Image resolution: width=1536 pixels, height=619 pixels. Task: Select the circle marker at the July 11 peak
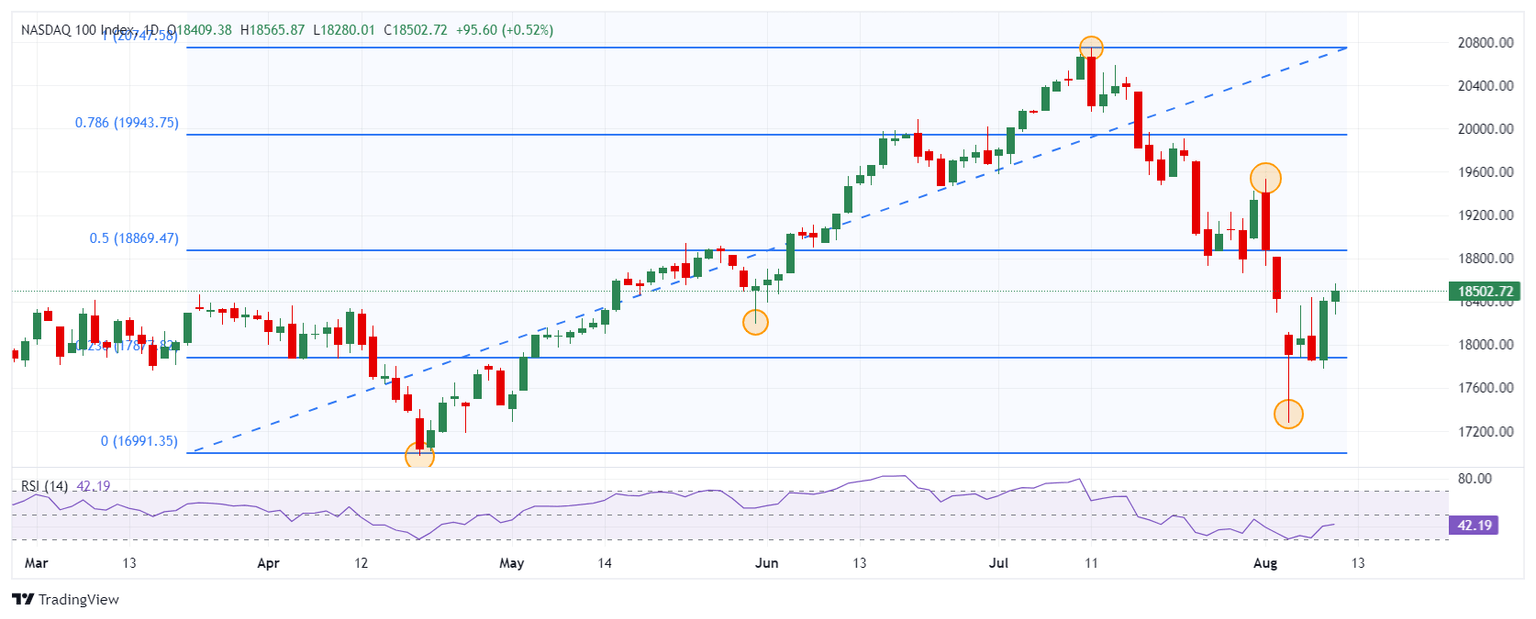point(1091,47)
